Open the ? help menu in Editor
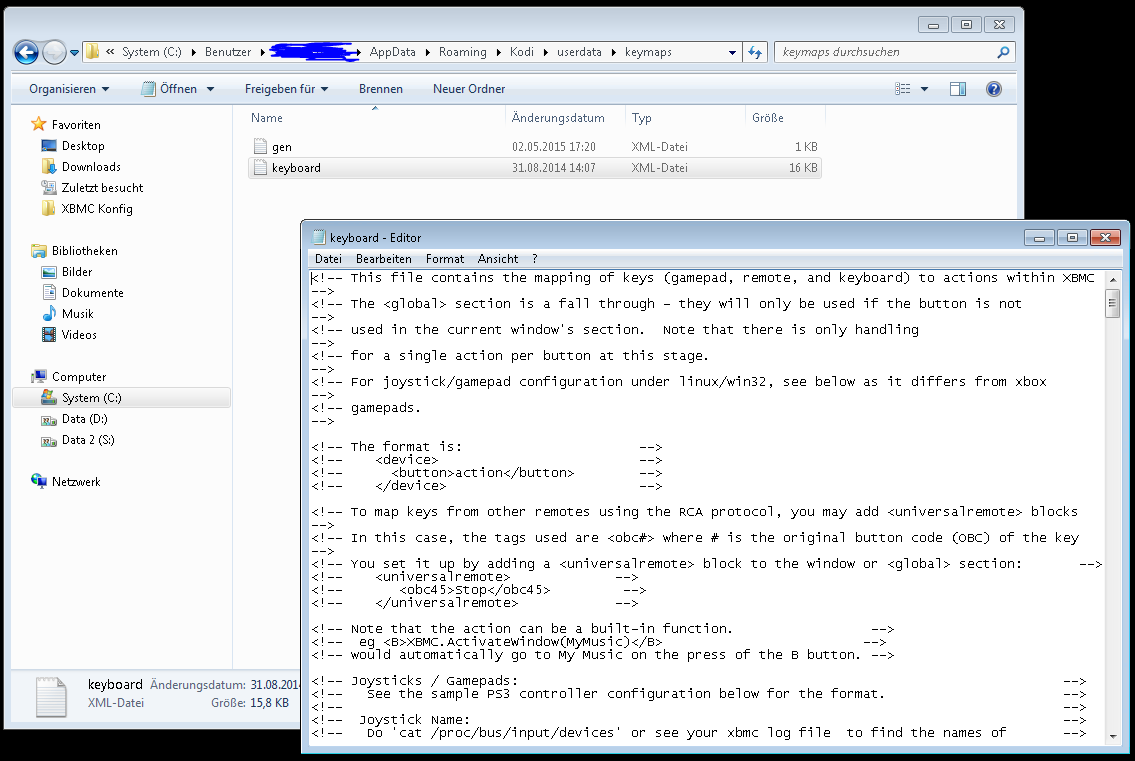The height and width of the screenshot is (761, 1135). (x=535, y=258)
